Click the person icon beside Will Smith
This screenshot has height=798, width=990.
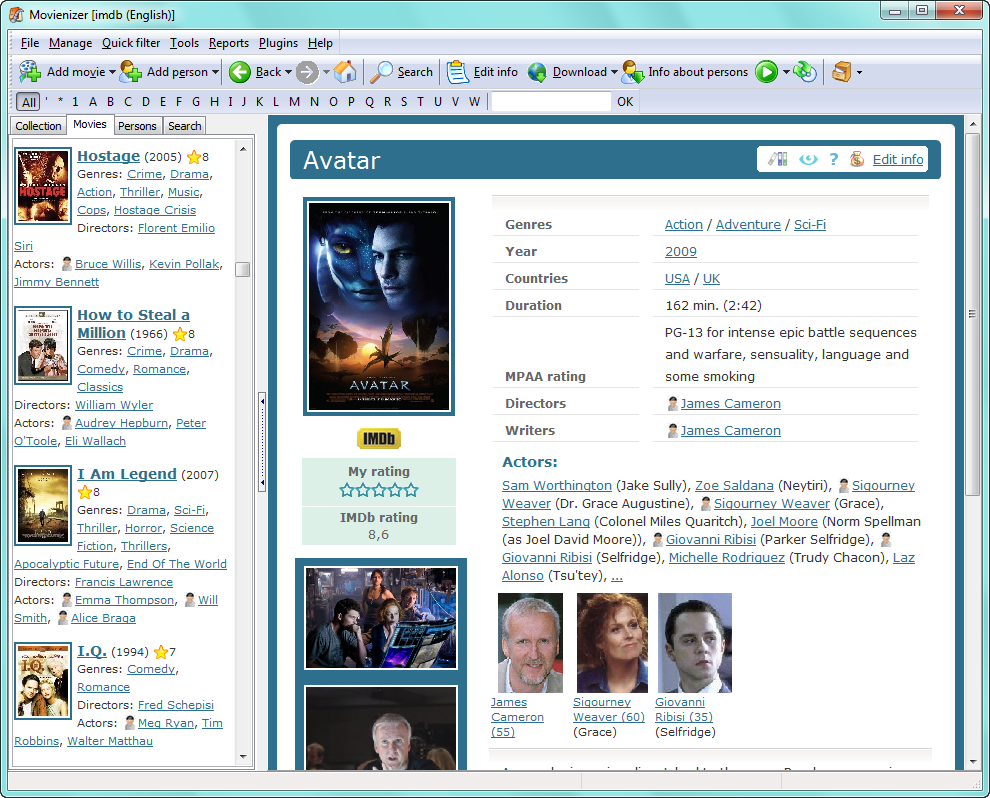click(190, 600)
